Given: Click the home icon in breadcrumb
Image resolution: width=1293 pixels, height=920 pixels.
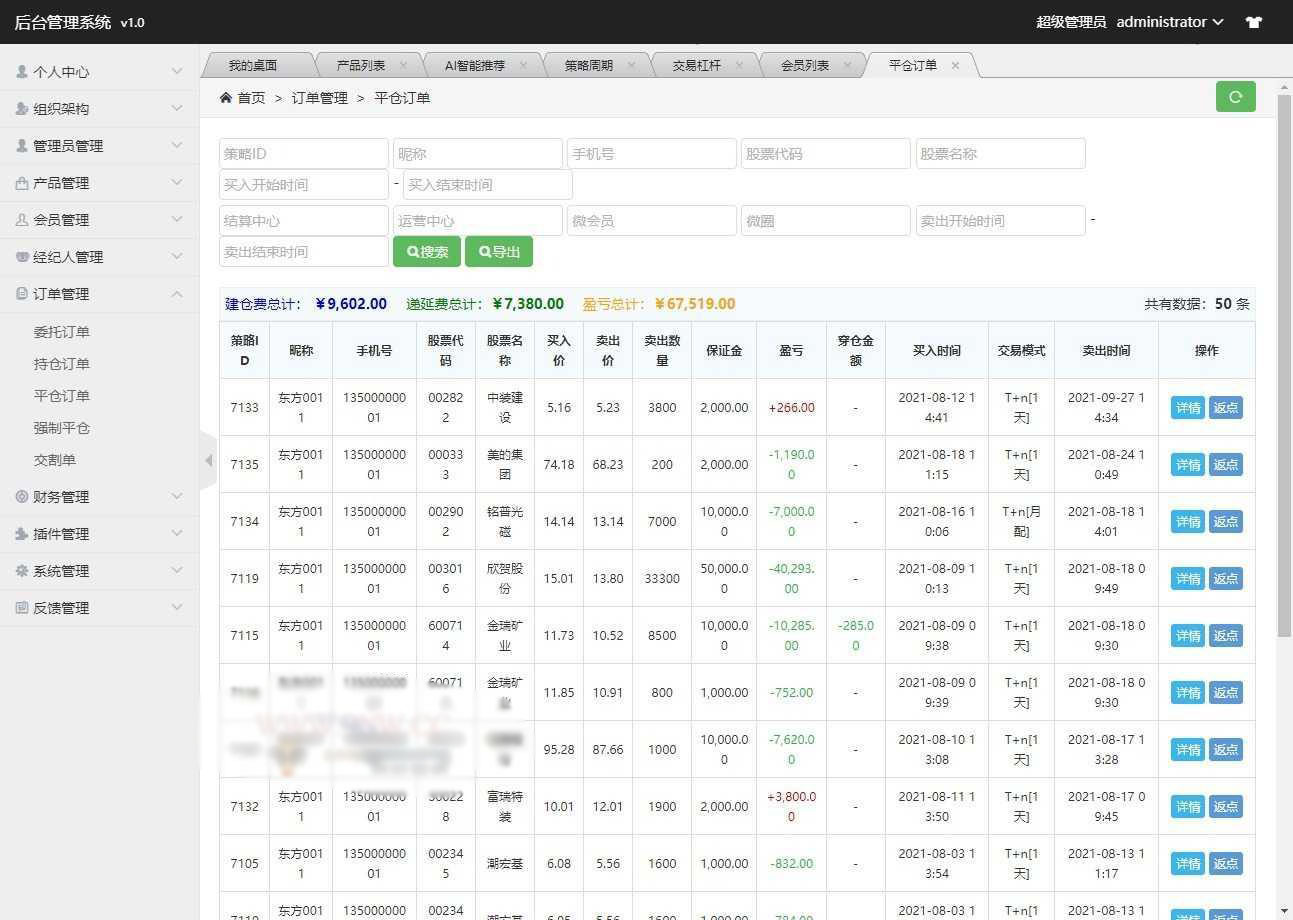Looking at the screenshot, I should click(226, 98).
